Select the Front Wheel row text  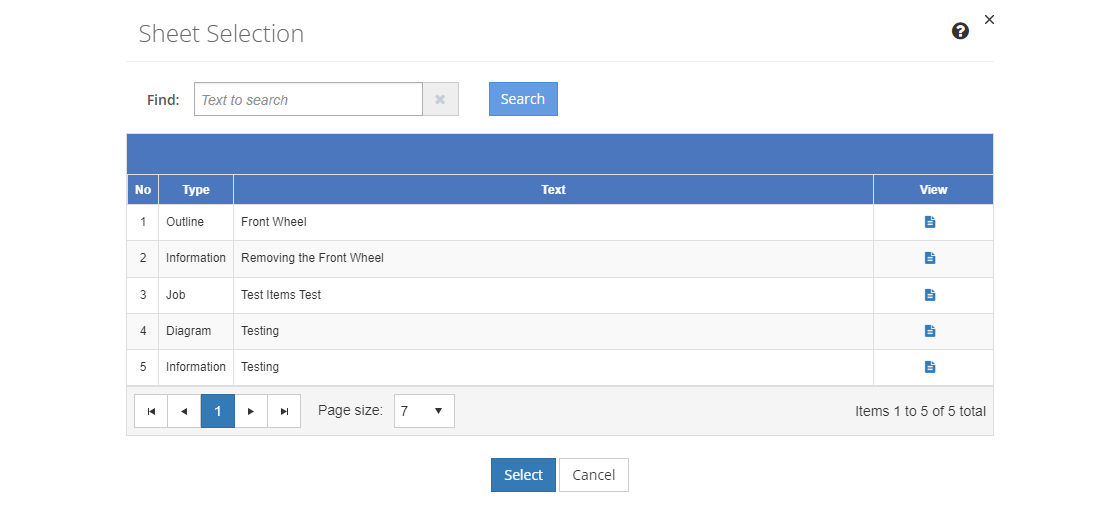[x=274, y=222]
